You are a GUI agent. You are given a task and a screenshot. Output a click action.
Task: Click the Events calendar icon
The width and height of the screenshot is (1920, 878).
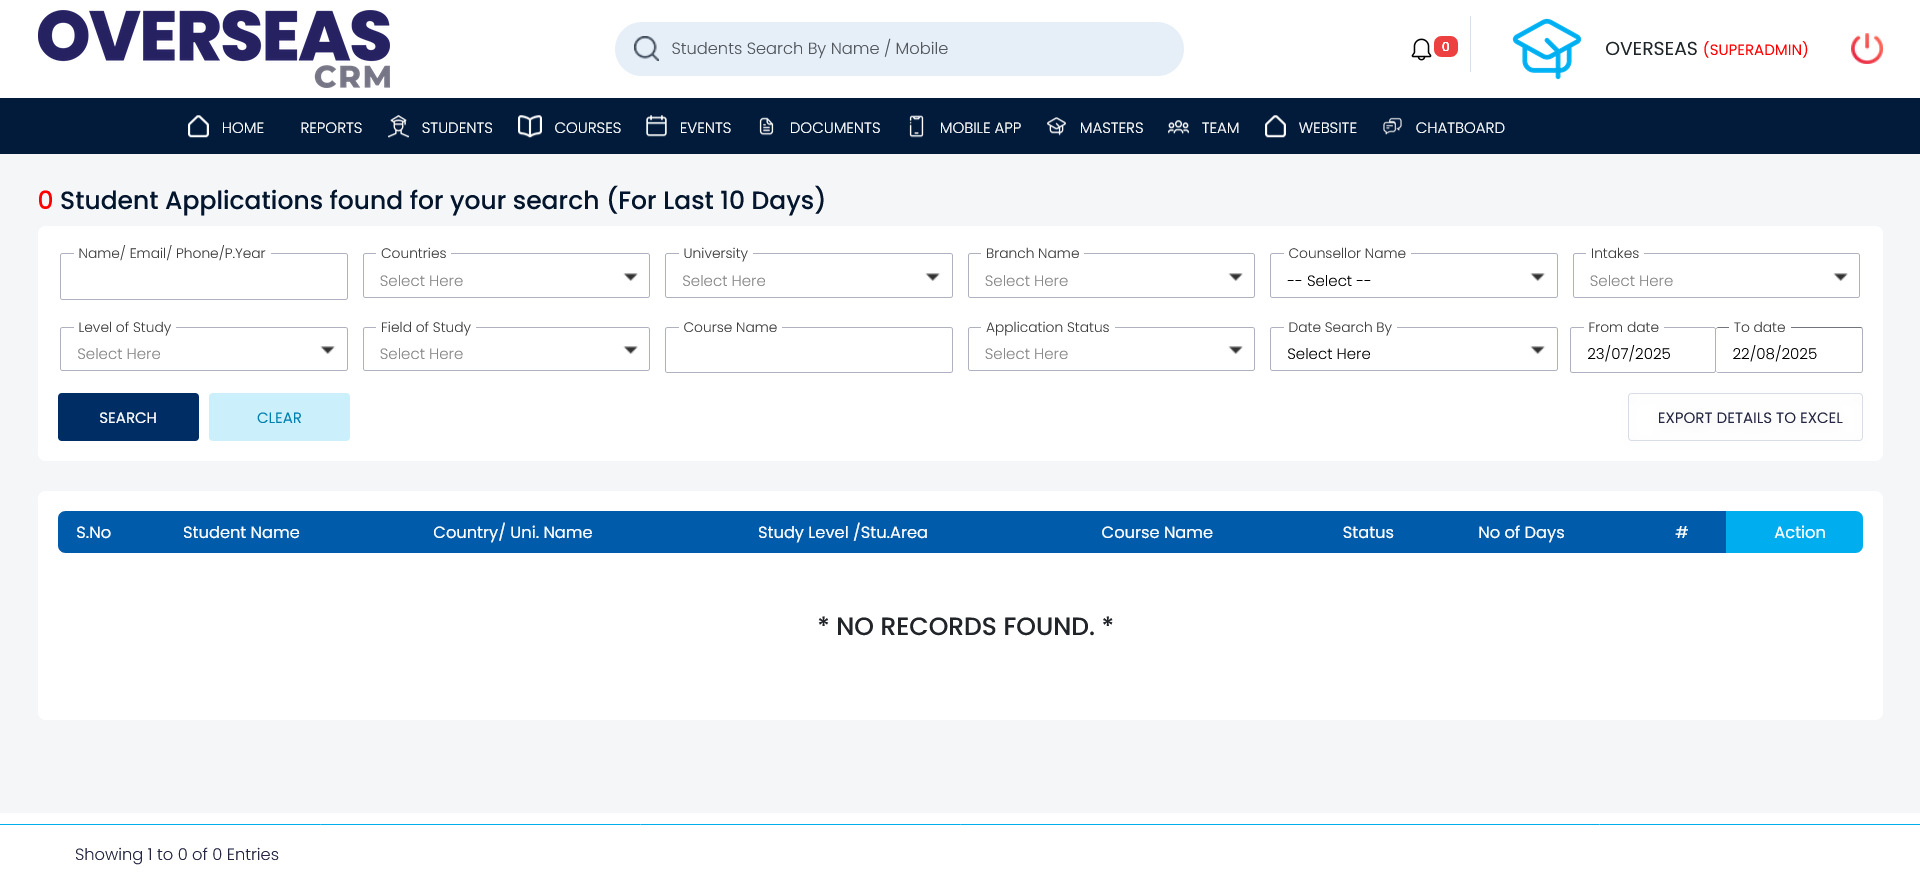[x=656, y=127]
